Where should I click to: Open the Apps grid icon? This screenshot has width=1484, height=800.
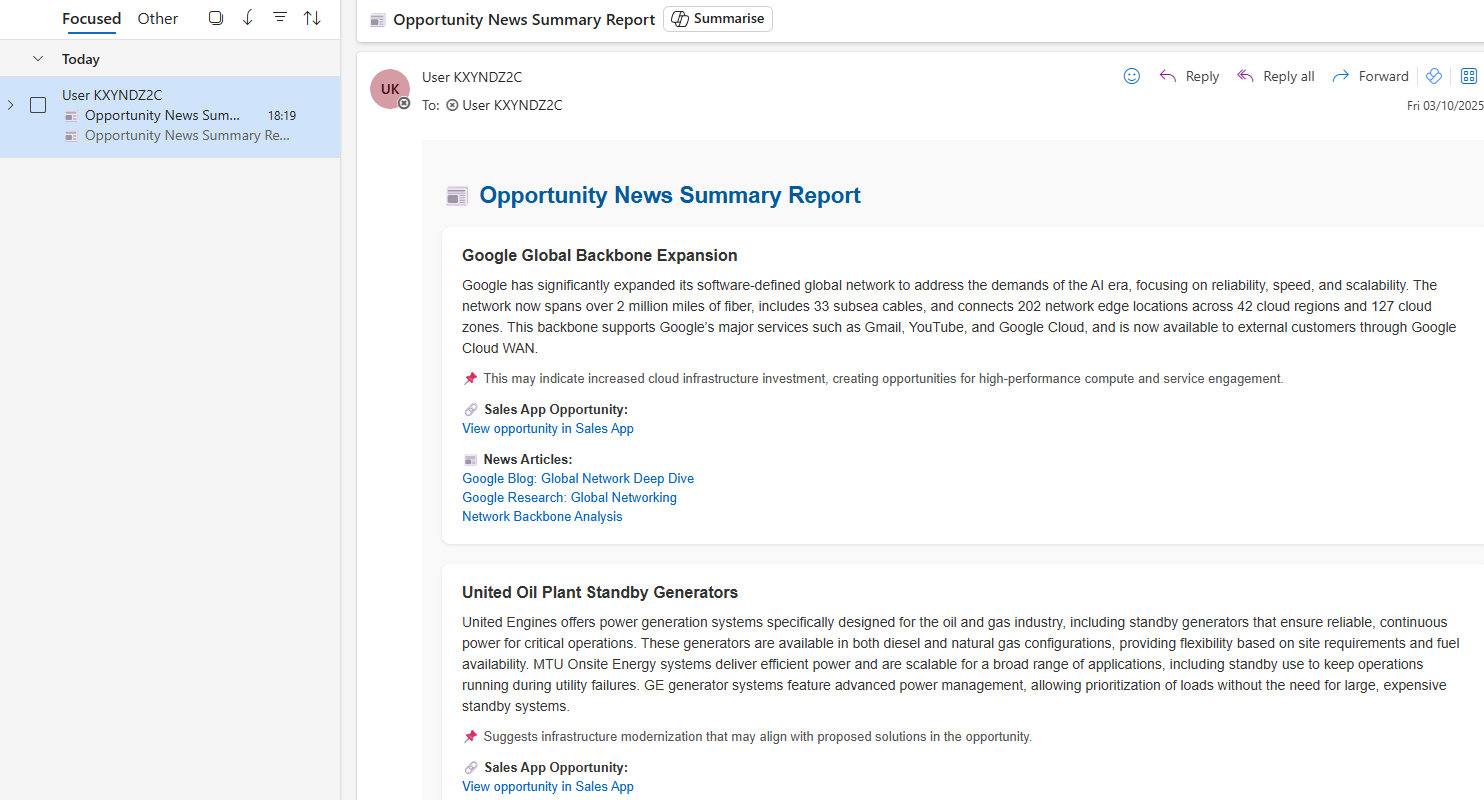click(1468, 76)
